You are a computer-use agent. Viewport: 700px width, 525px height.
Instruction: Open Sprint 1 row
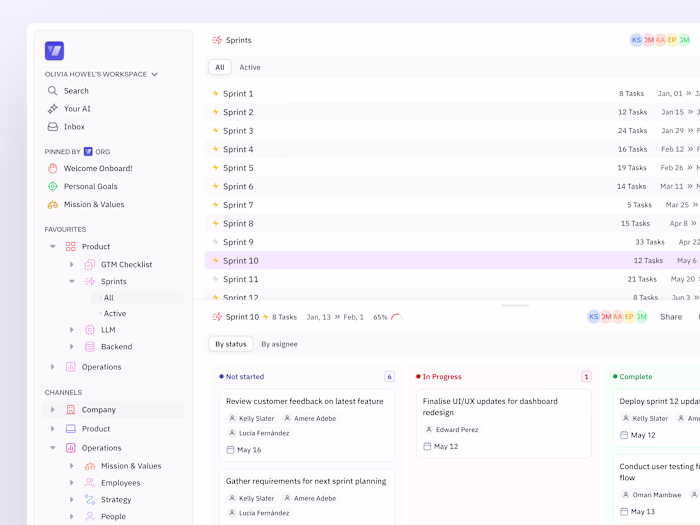(x=452, y=93)
